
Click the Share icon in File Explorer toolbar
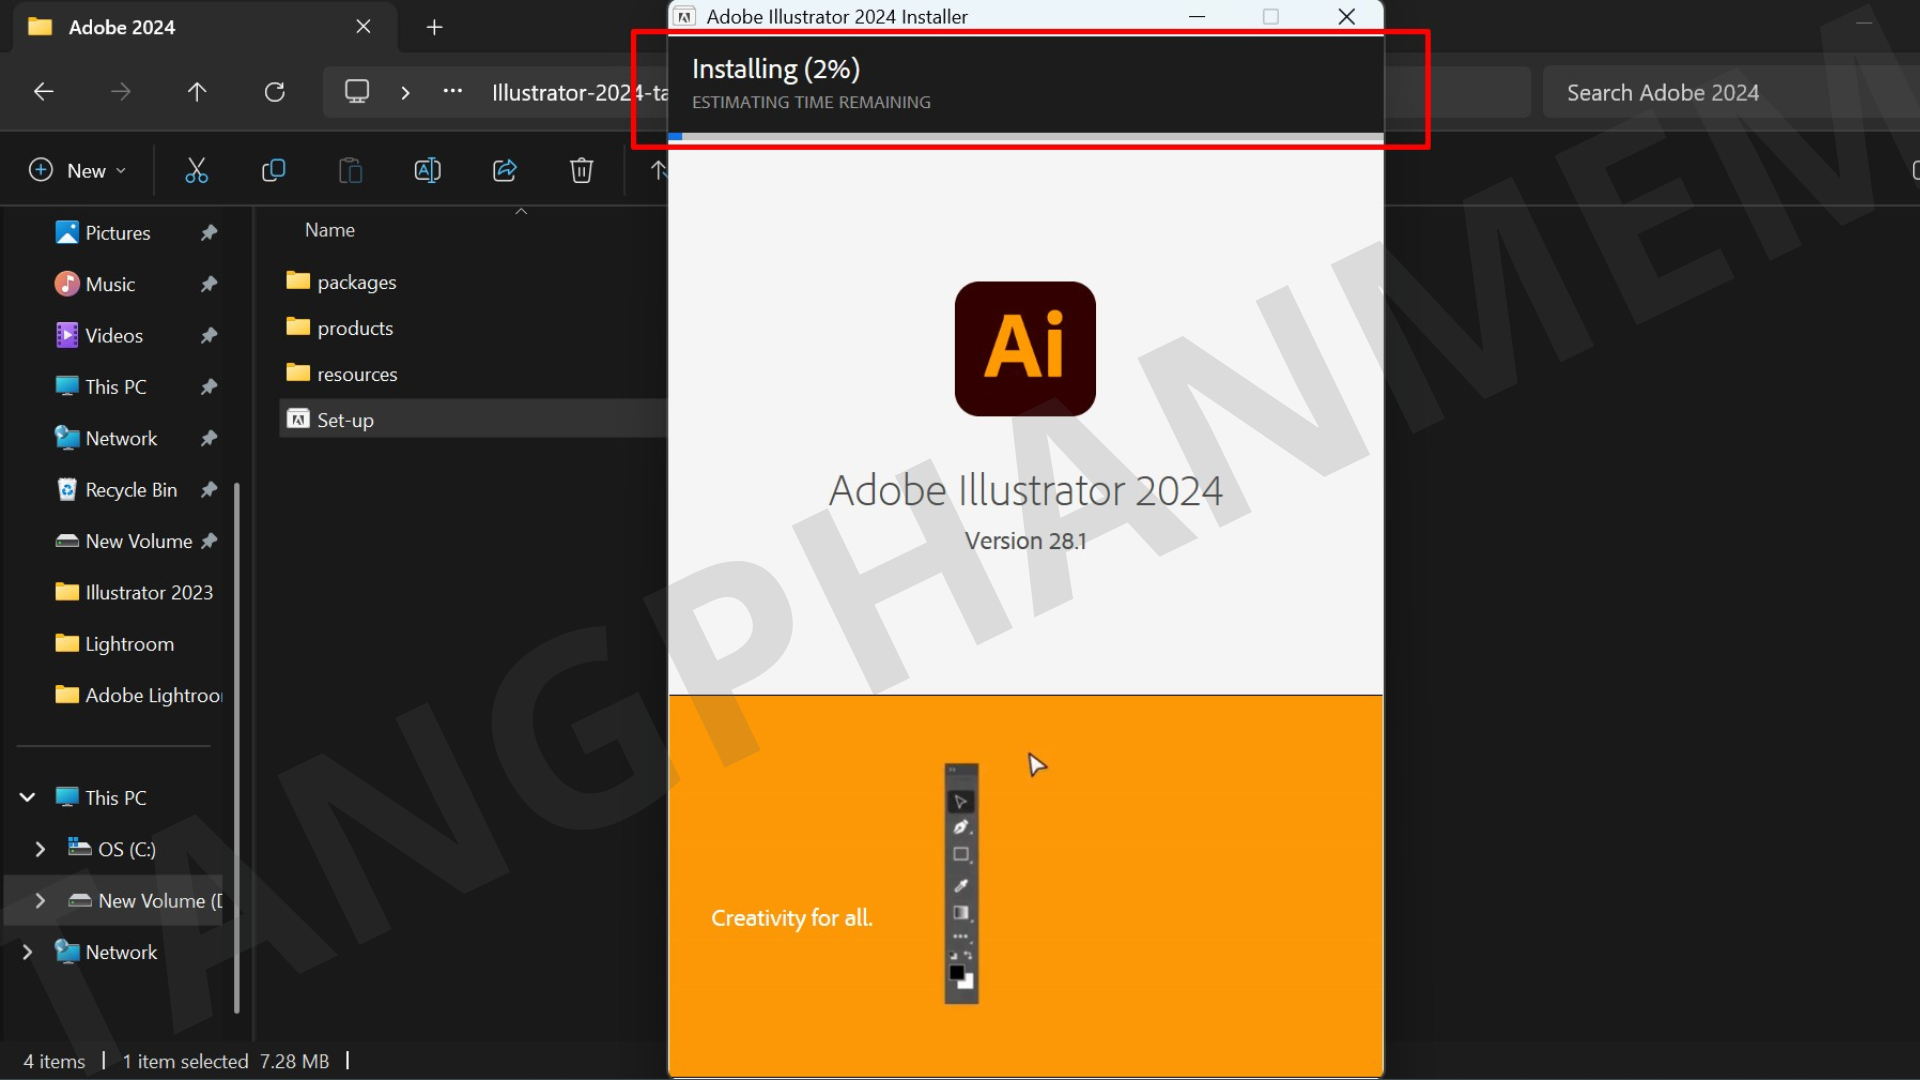pyautogui.click(x=505, y=171)
